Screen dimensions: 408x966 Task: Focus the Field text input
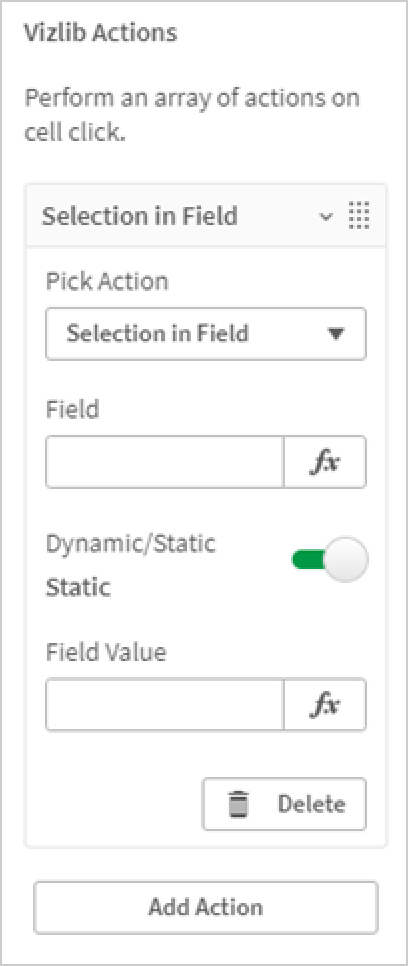165,462
